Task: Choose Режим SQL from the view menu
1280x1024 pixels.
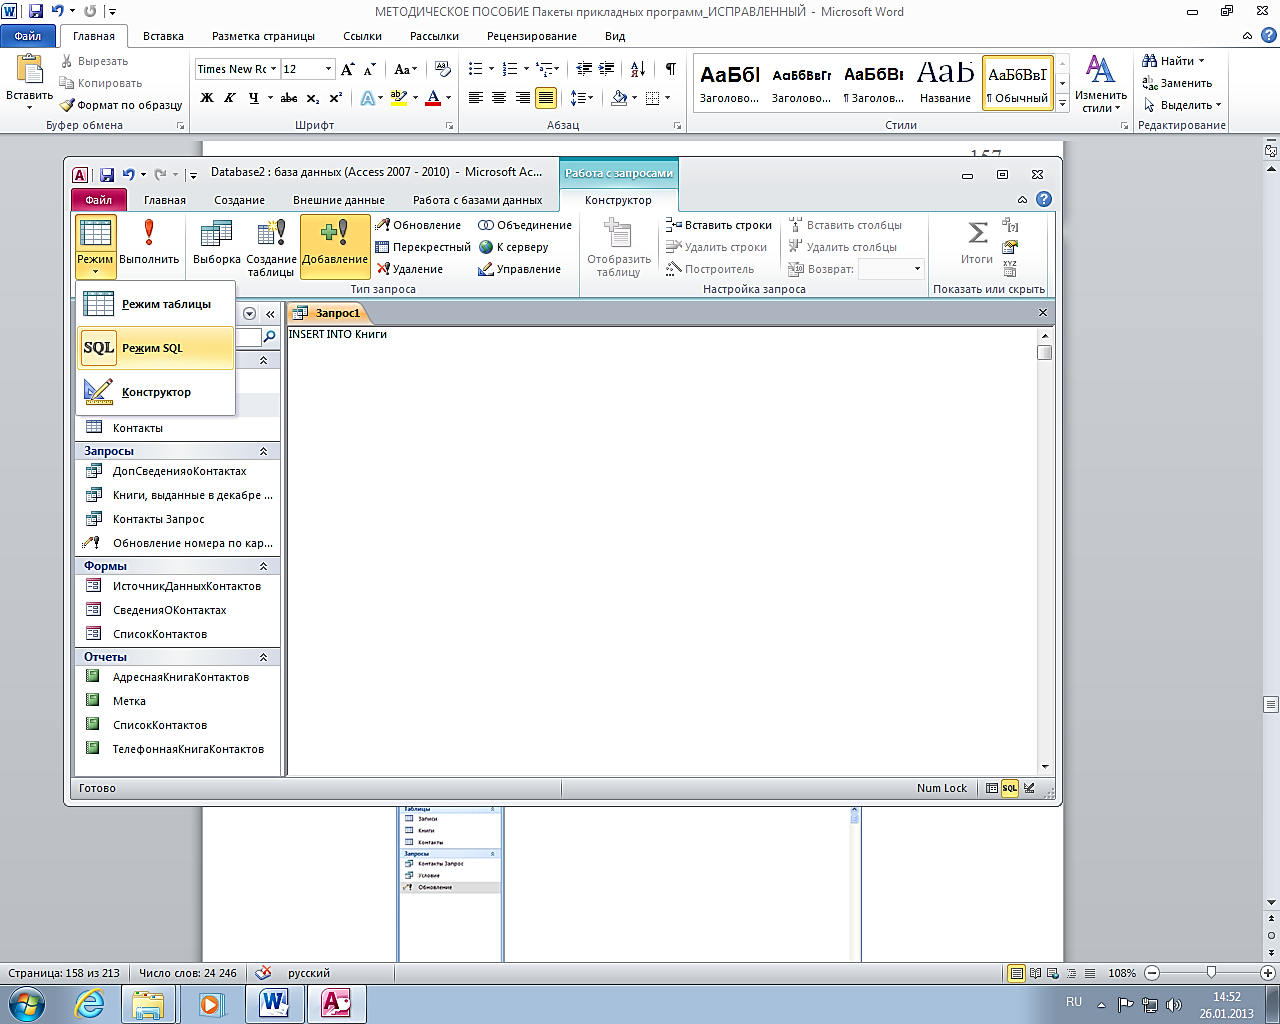Action: [155, 348]
